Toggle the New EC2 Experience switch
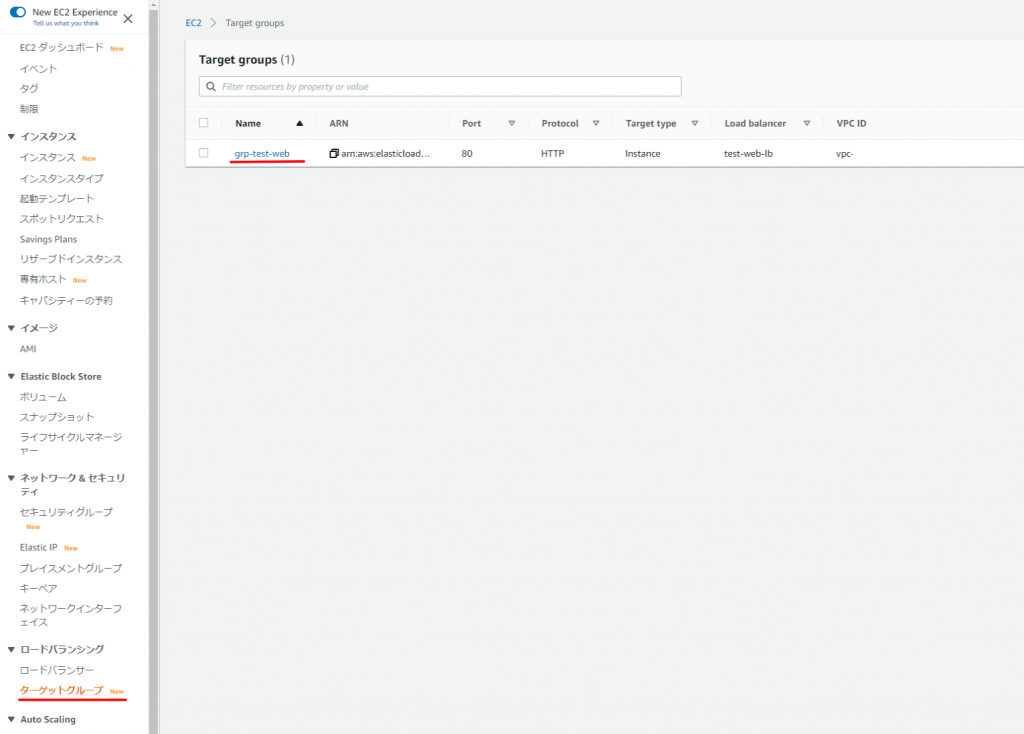The height and width of the screenshot is (734, 1024). pos(18,12)
